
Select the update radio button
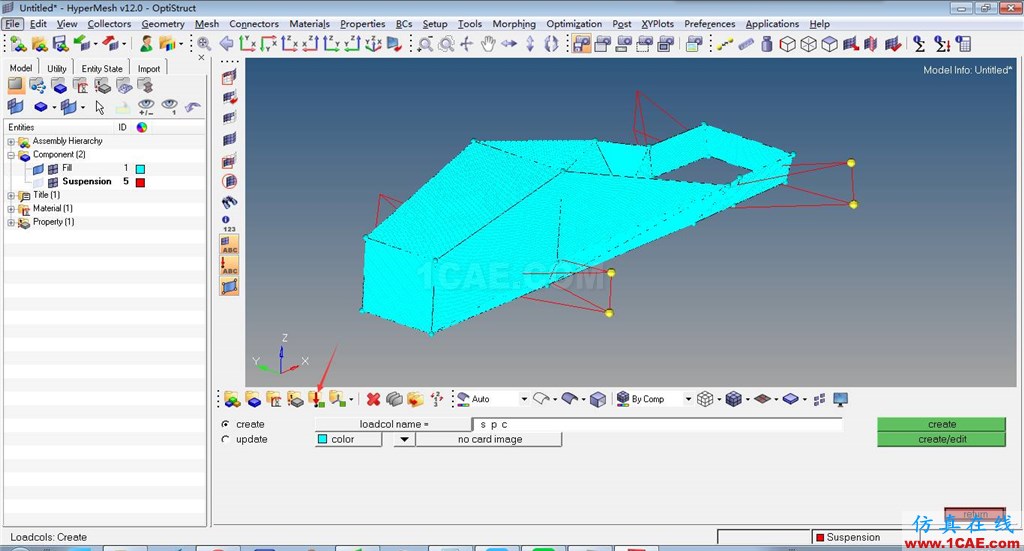coord(225,439)
